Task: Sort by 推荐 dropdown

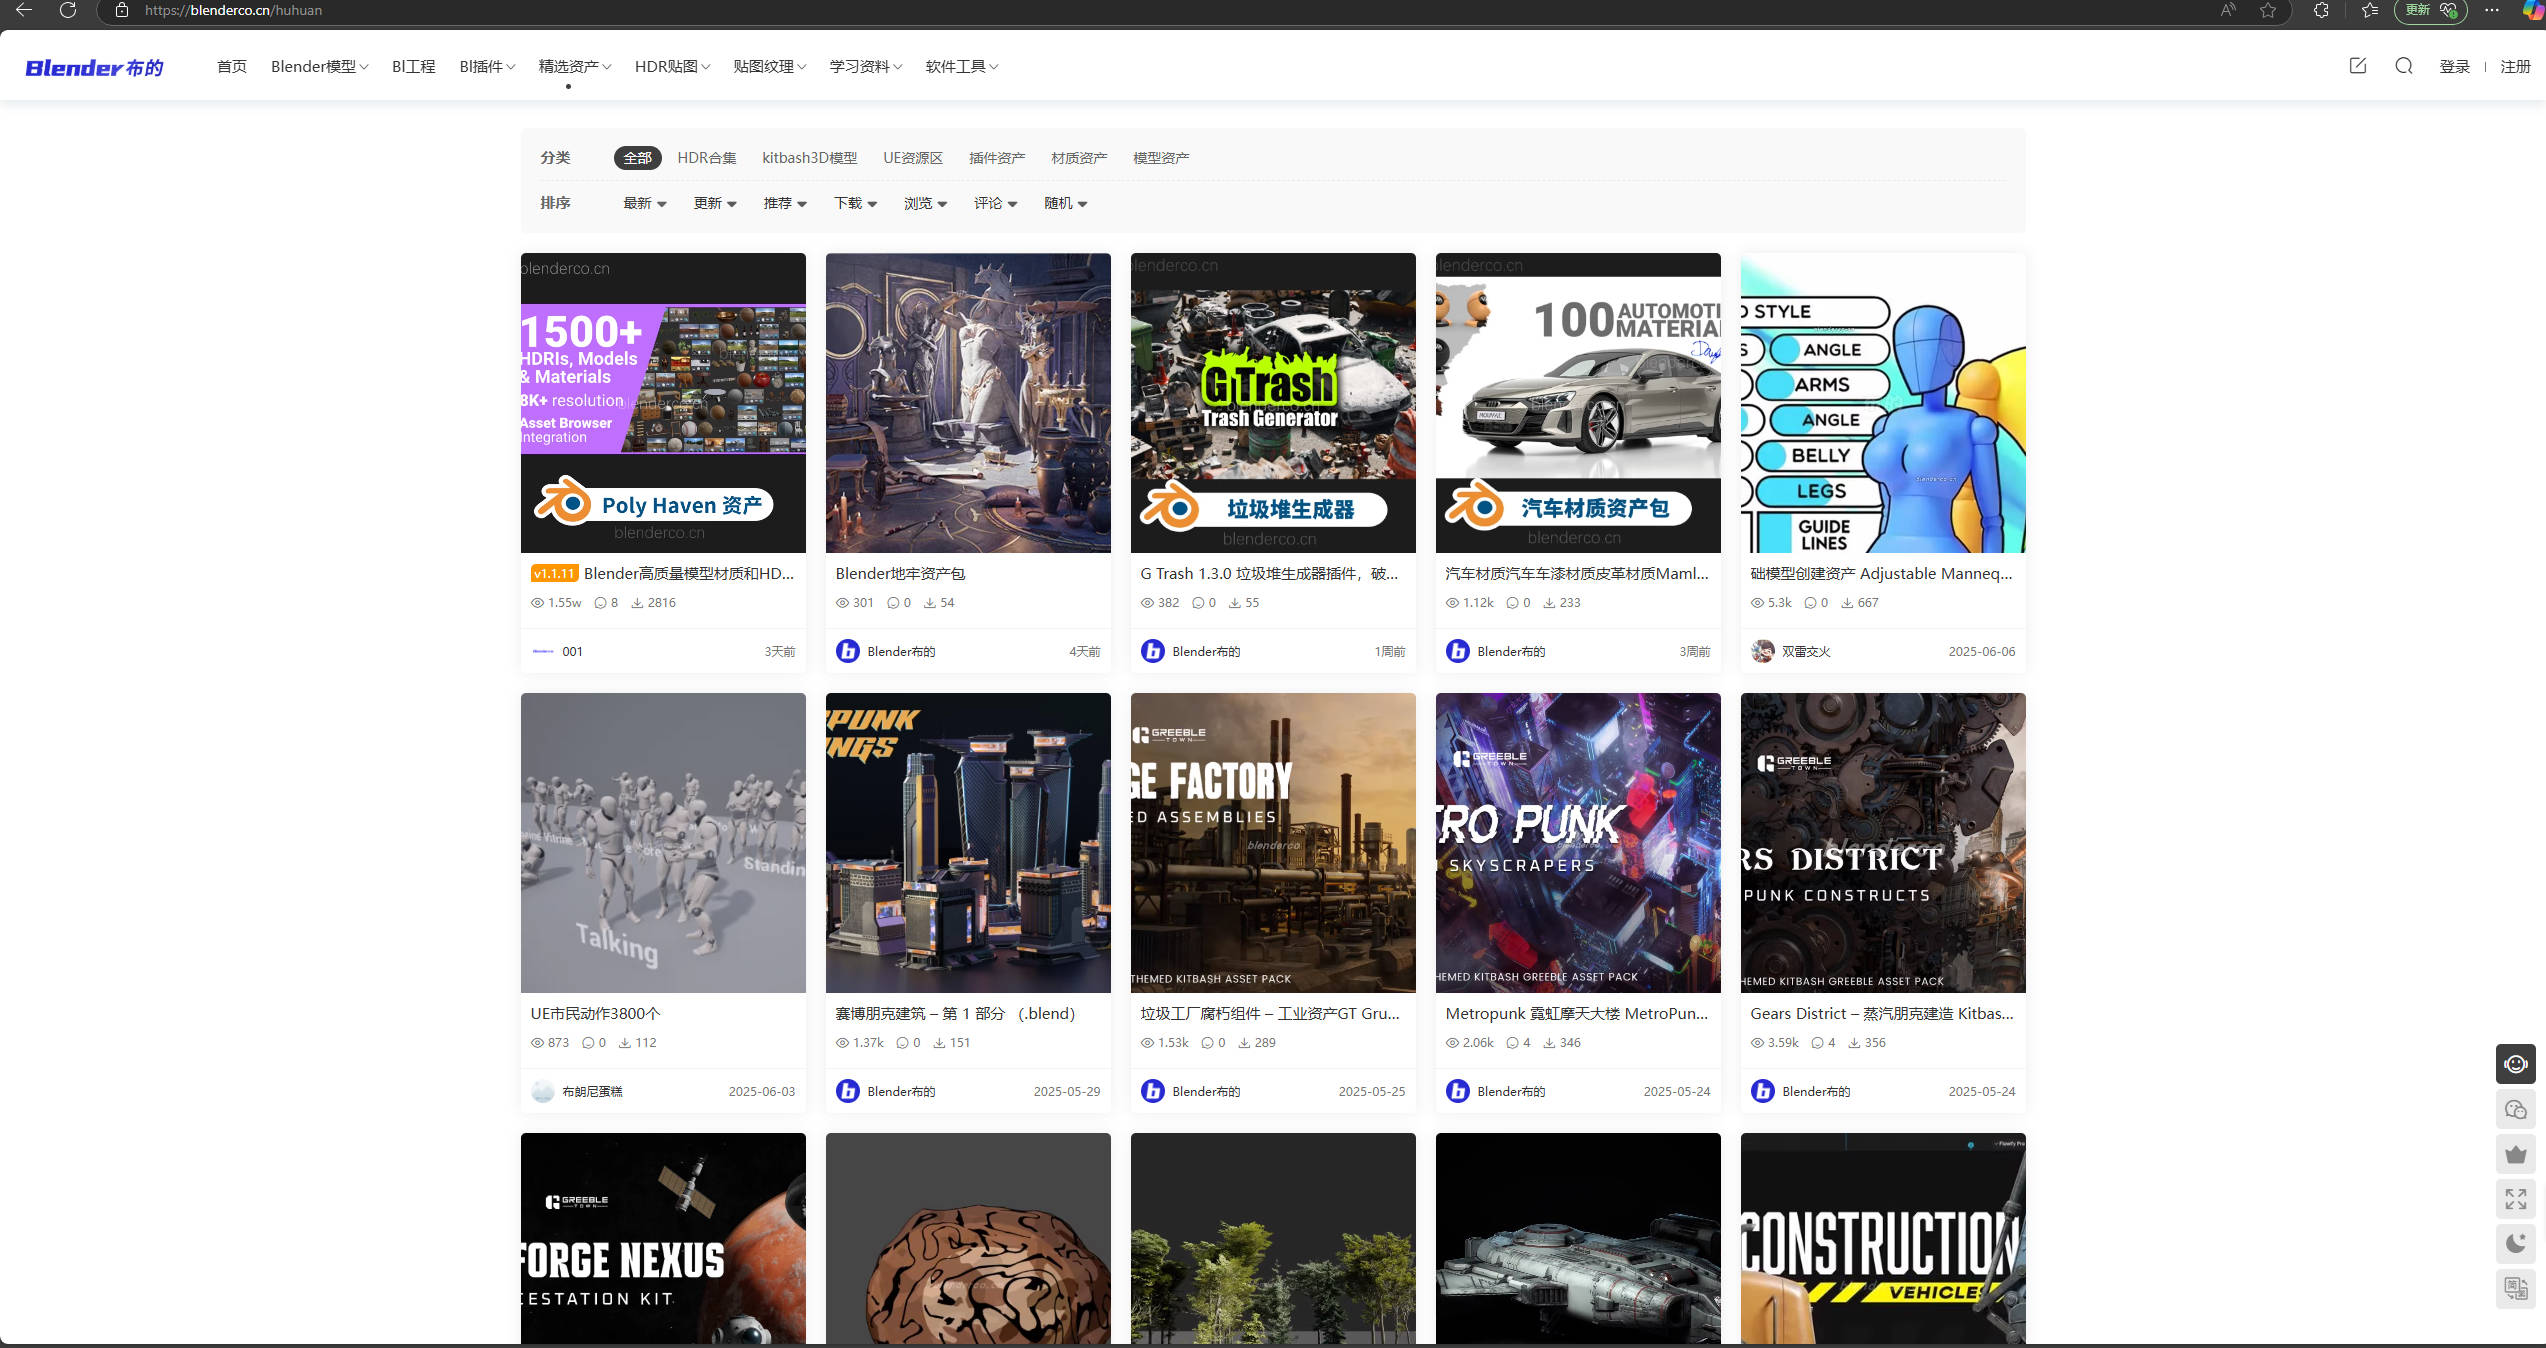Action: (x=785, y=203)
